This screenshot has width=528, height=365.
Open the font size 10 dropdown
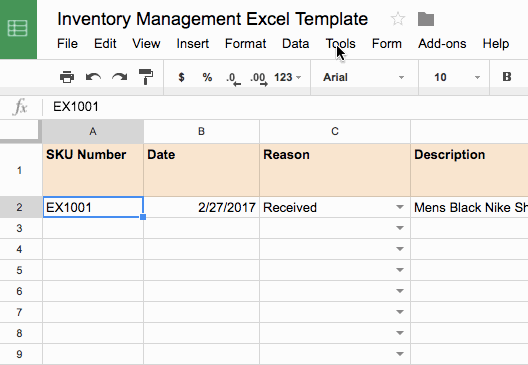(456, 77)
